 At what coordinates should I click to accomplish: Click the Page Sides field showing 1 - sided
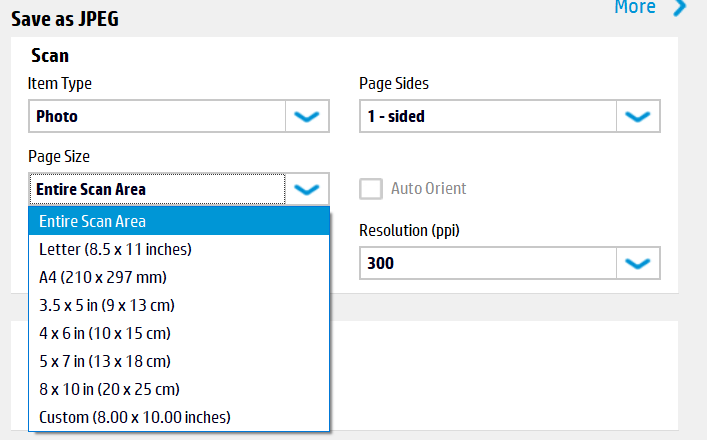click(488, 116)
